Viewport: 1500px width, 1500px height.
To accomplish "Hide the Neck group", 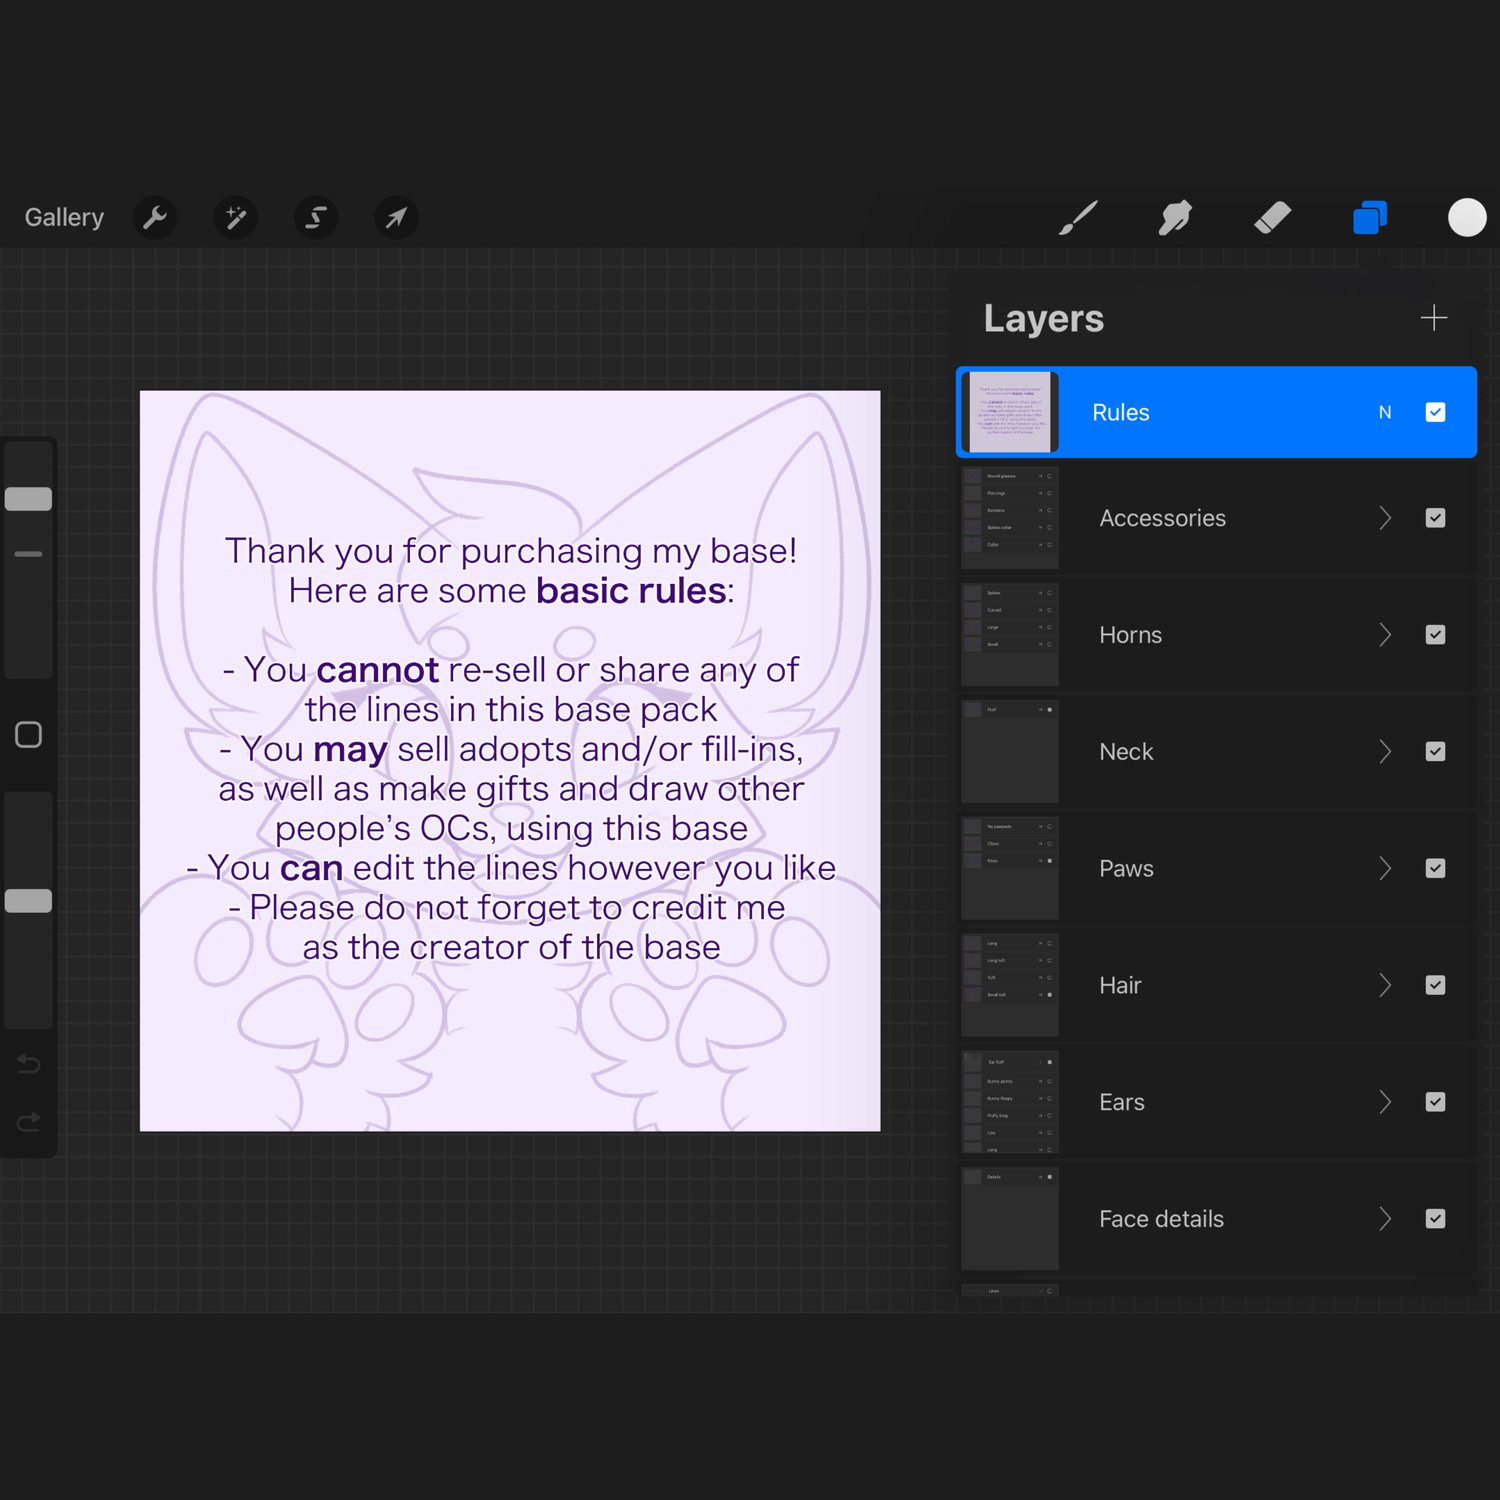I will tap(1435, 751).
